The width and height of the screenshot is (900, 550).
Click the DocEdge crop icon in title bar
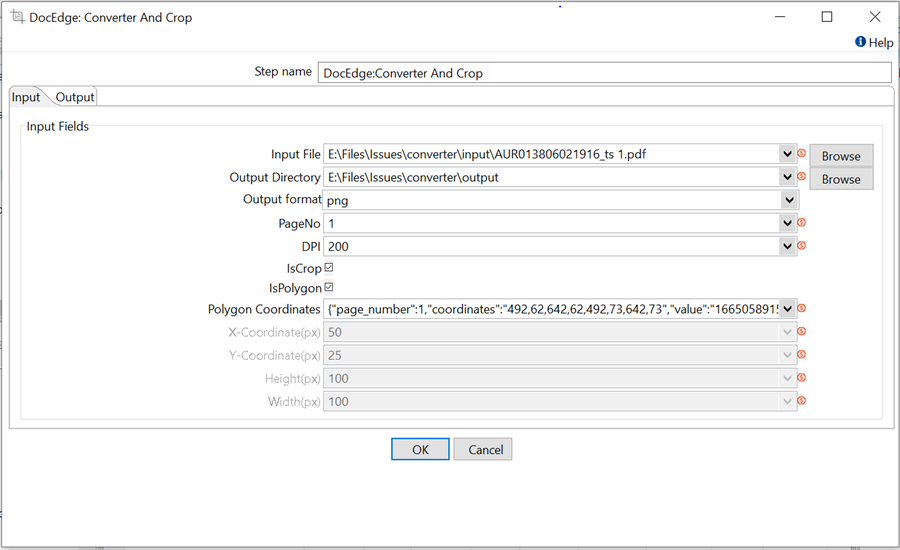coord(16,17)
